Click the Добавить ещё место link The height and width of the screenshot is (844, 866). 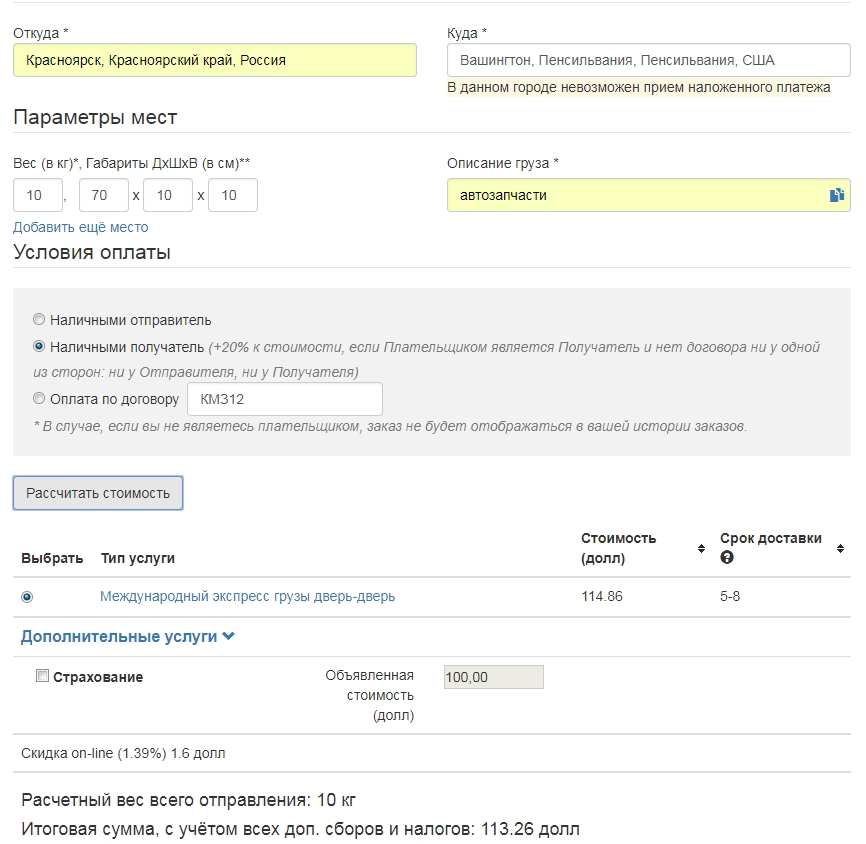point(80,227)
